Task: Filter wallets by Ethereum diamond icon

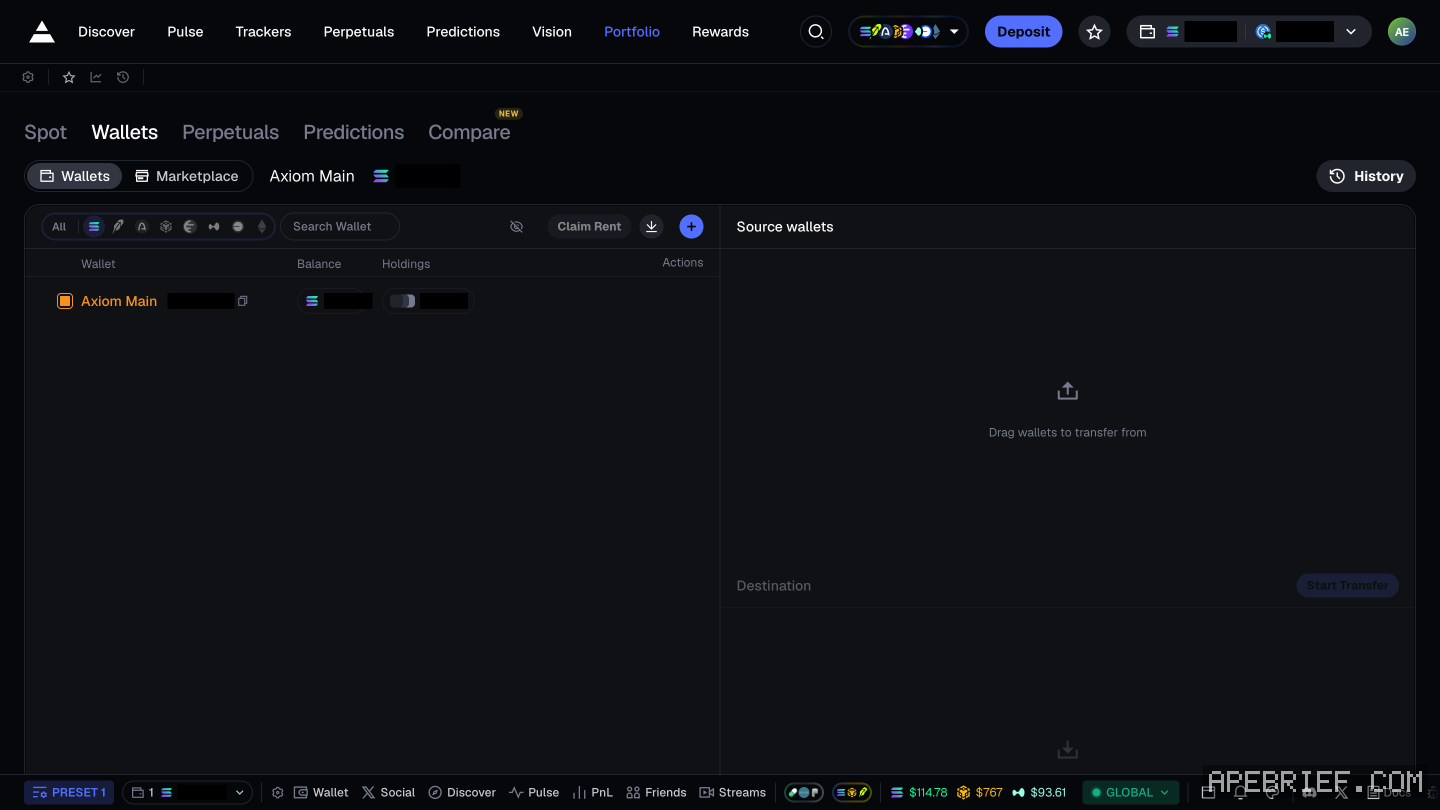Action: [x=262, y=227]
